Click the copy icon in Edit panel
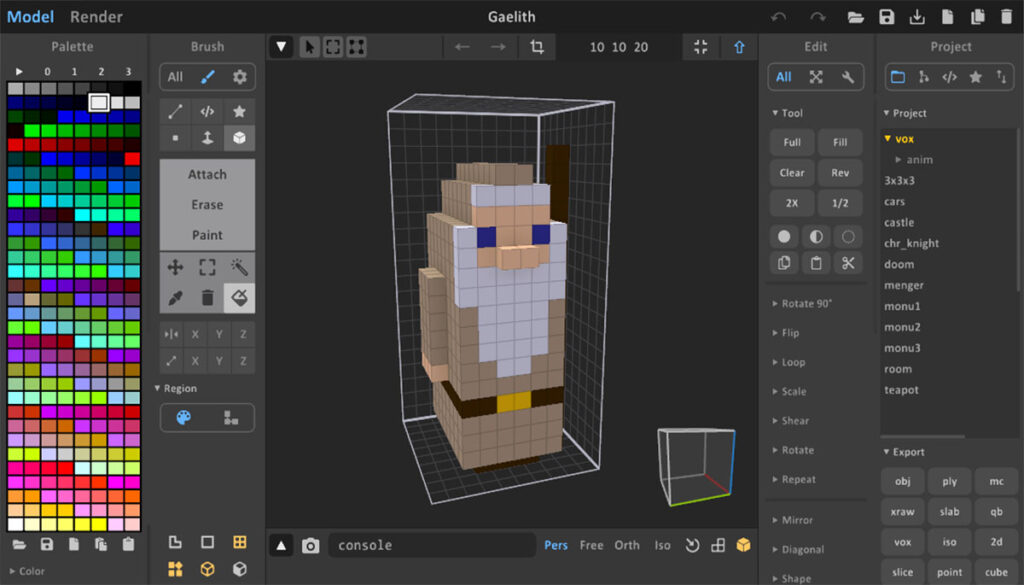 click(784, 263)
